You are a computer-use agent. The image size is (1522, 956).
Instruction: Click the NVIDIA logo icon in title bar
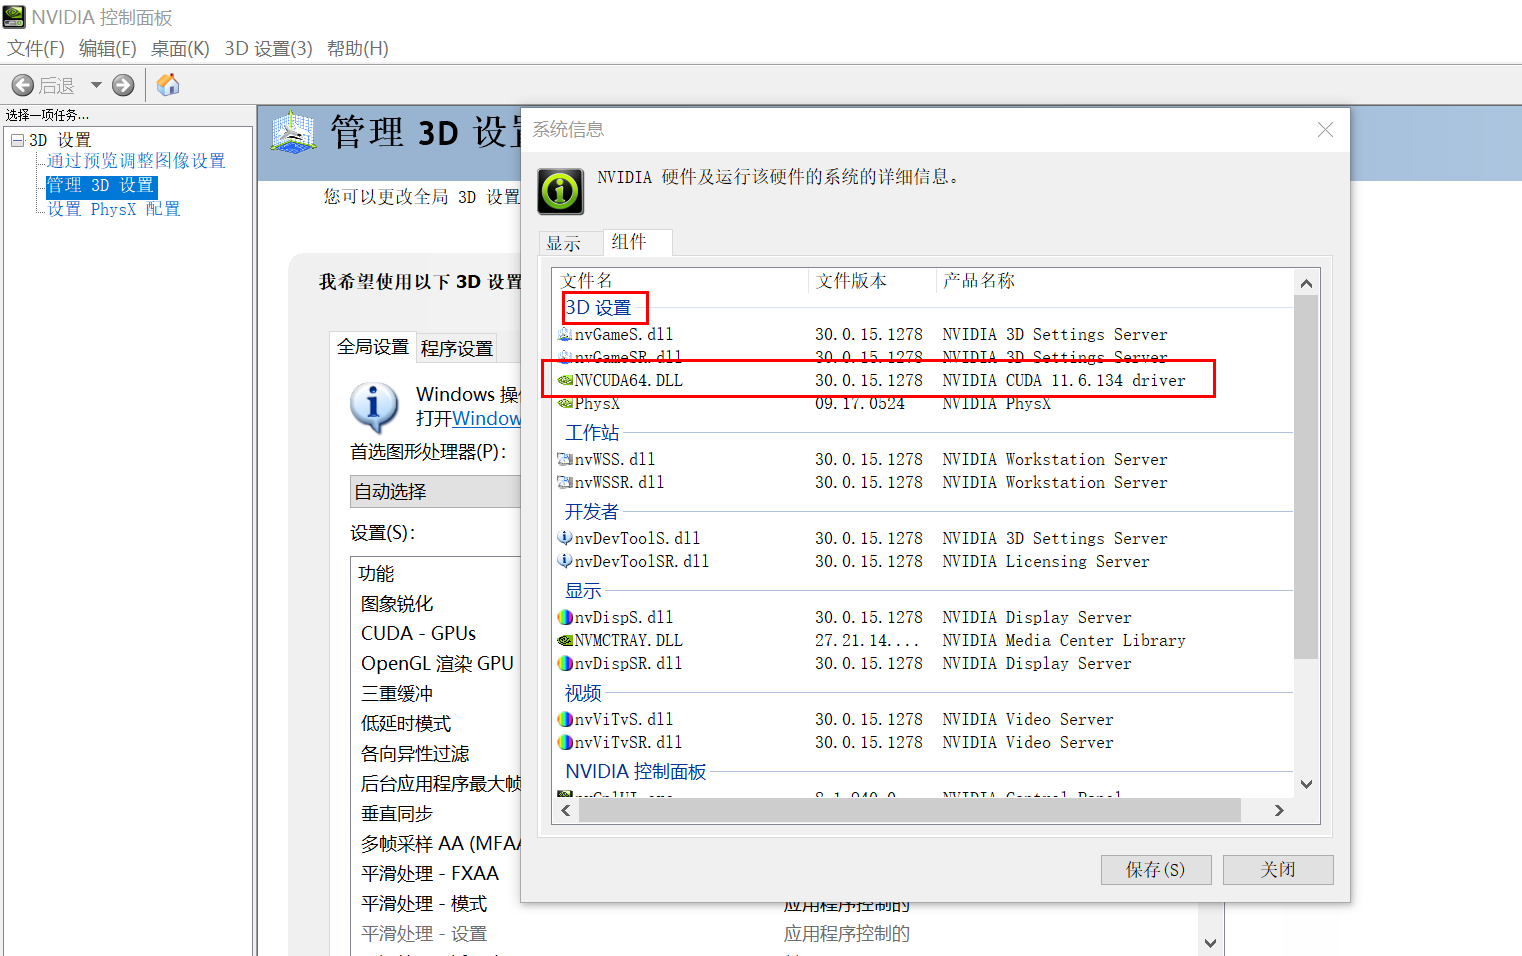pyautogui.click(x=14, y=16)
